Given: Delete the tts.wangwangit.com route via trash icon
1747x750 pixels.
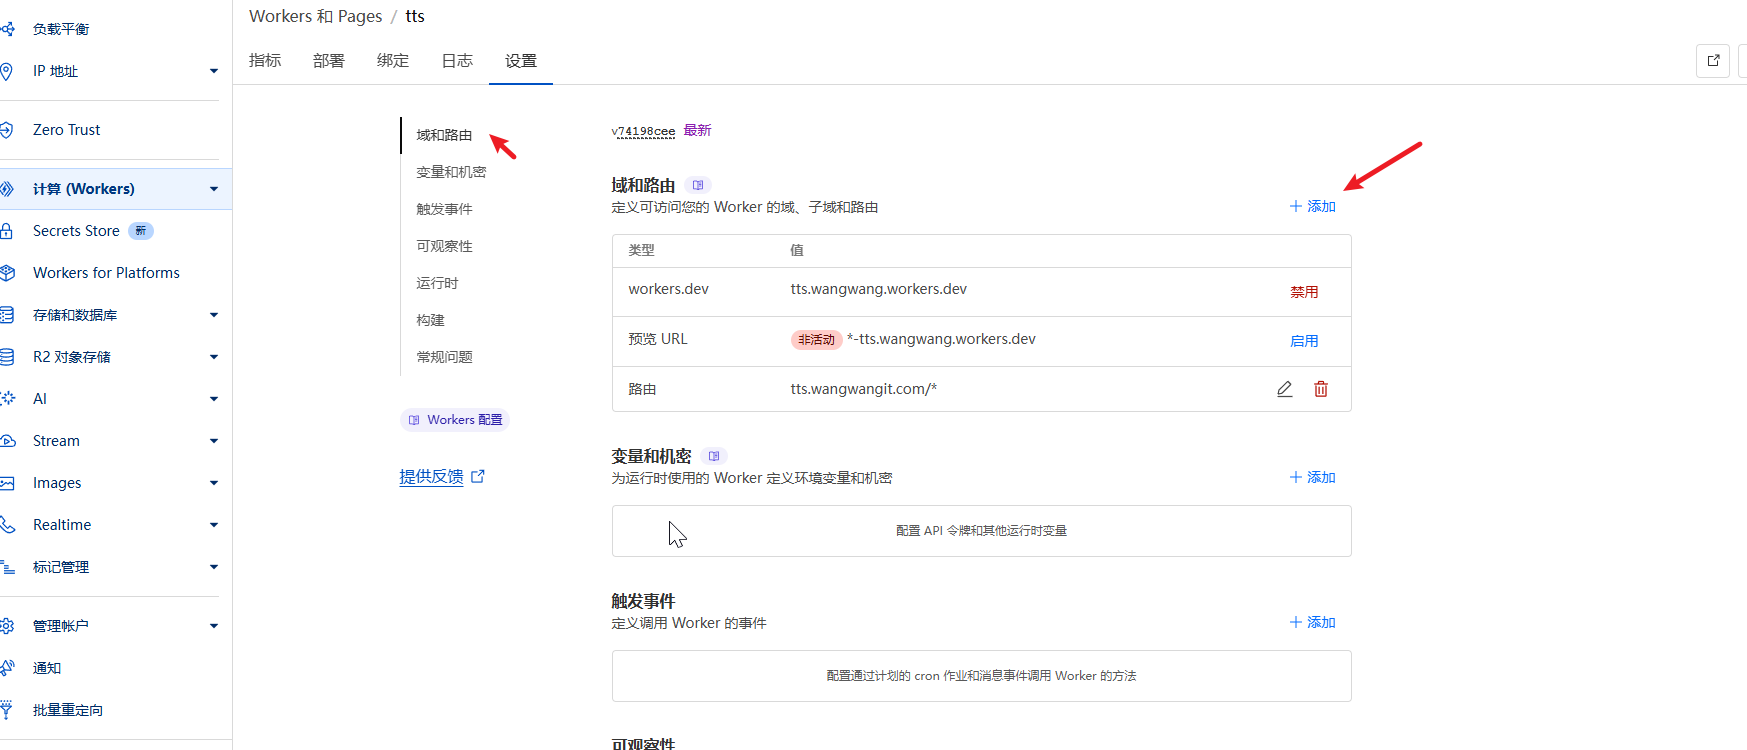Looking at the screenshot, I should click(x=1320, y=389).
